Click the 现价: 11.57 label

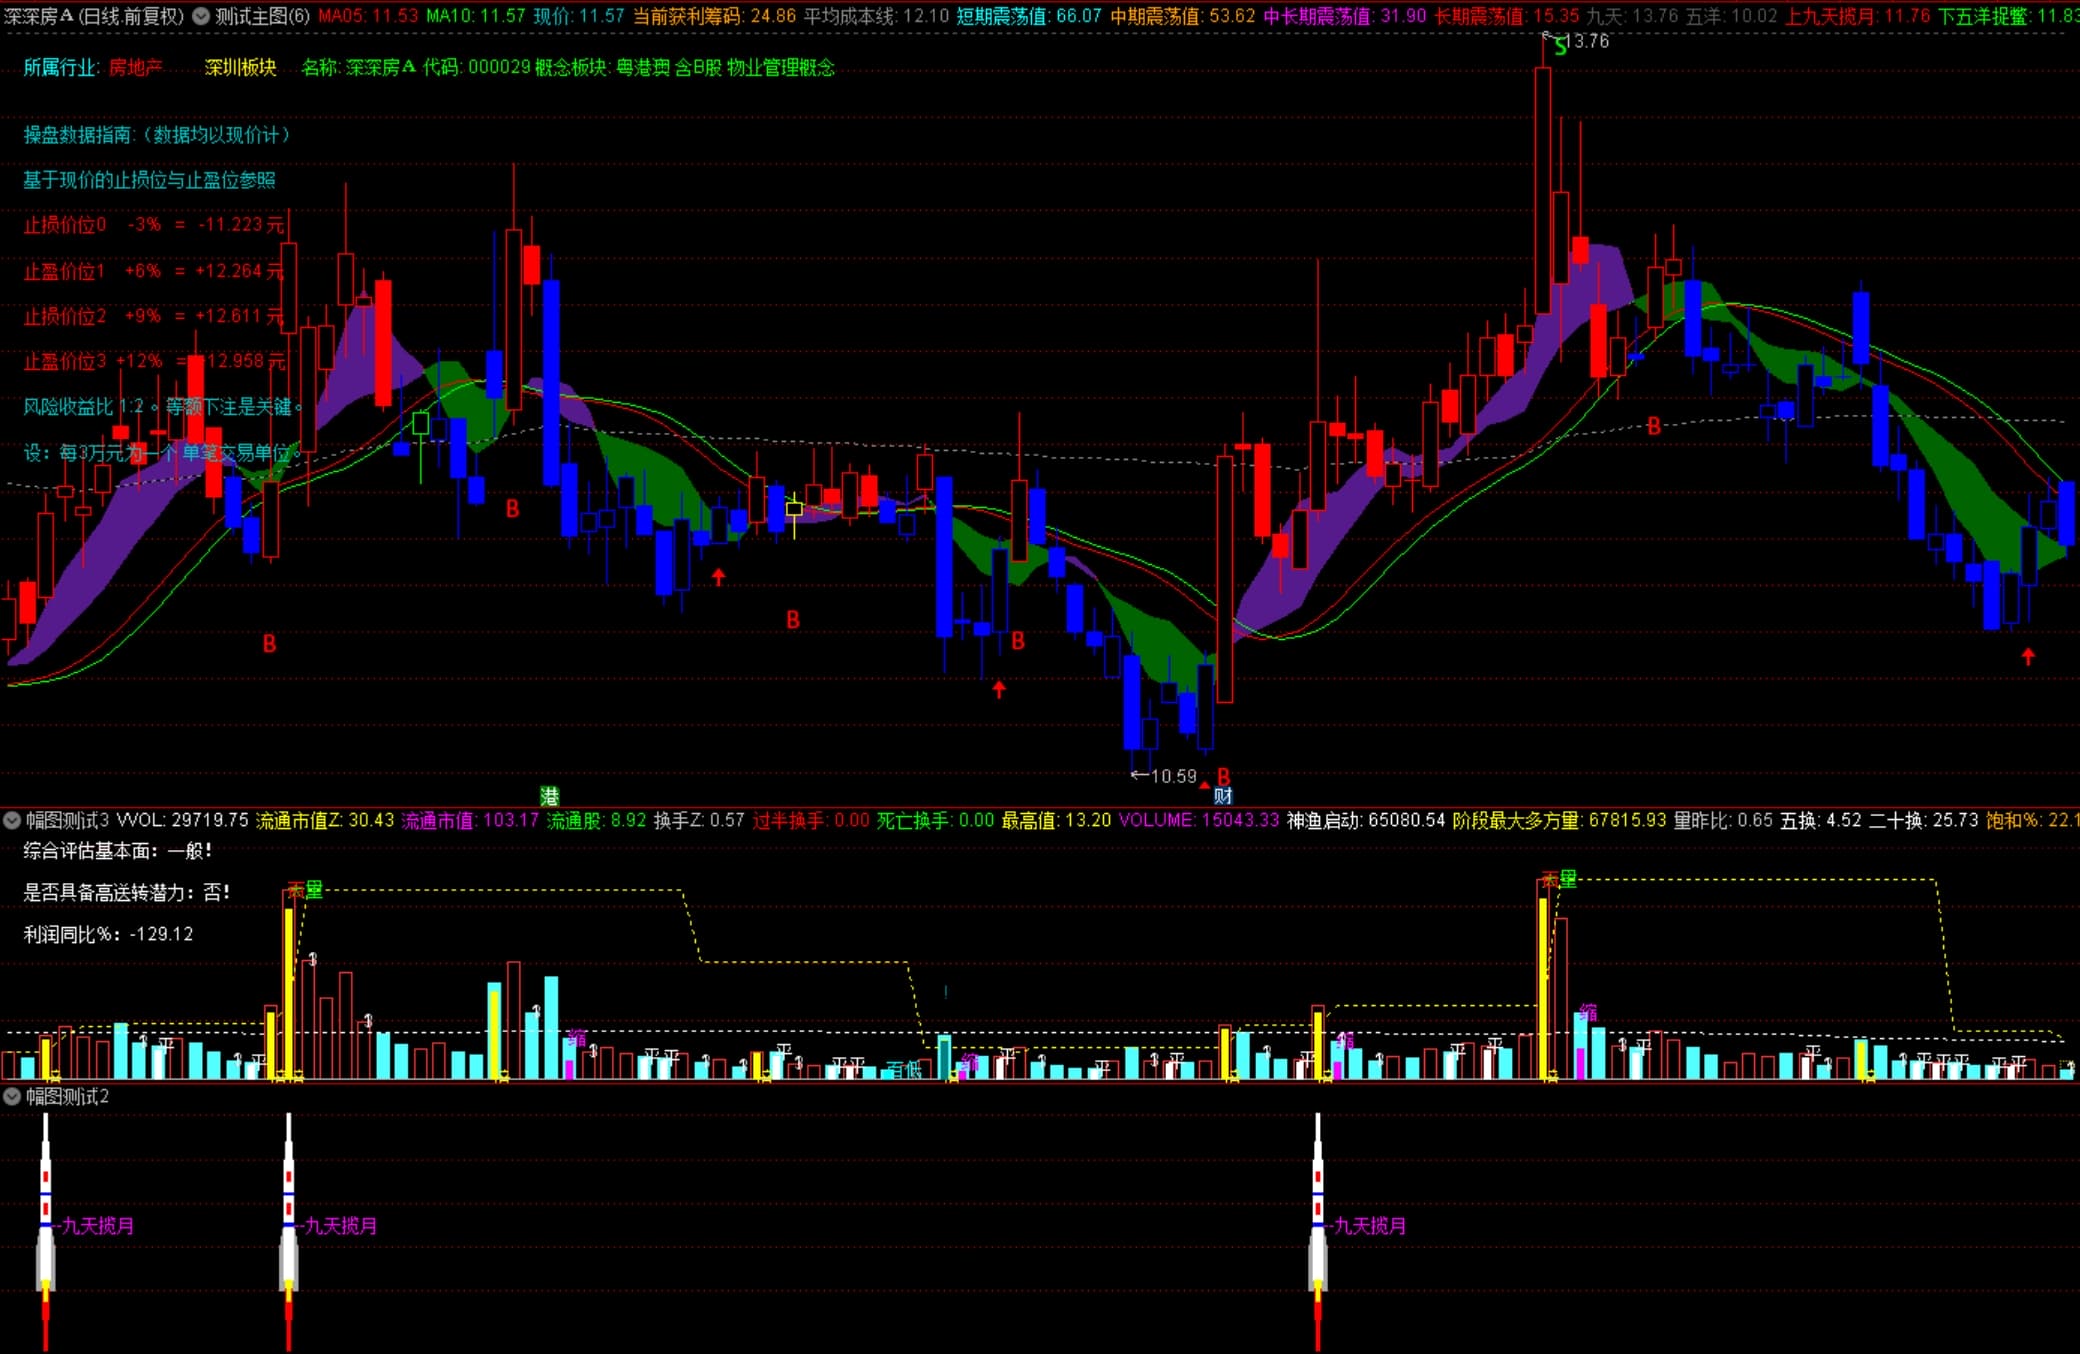pos(578,16)
